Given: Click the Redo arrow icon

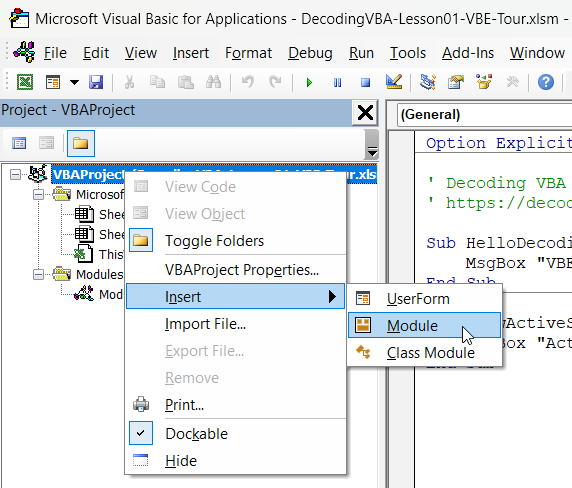Looking at the screenshot, I should [x=275, y=82].
